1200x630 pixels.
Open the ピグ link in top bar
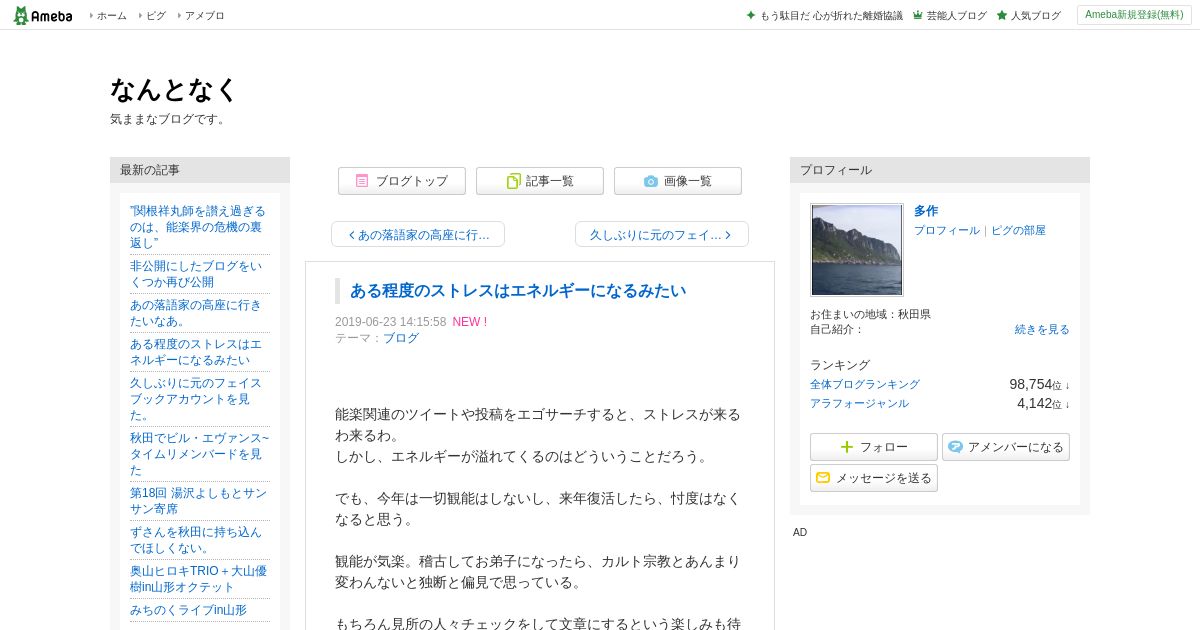(156, 16)
